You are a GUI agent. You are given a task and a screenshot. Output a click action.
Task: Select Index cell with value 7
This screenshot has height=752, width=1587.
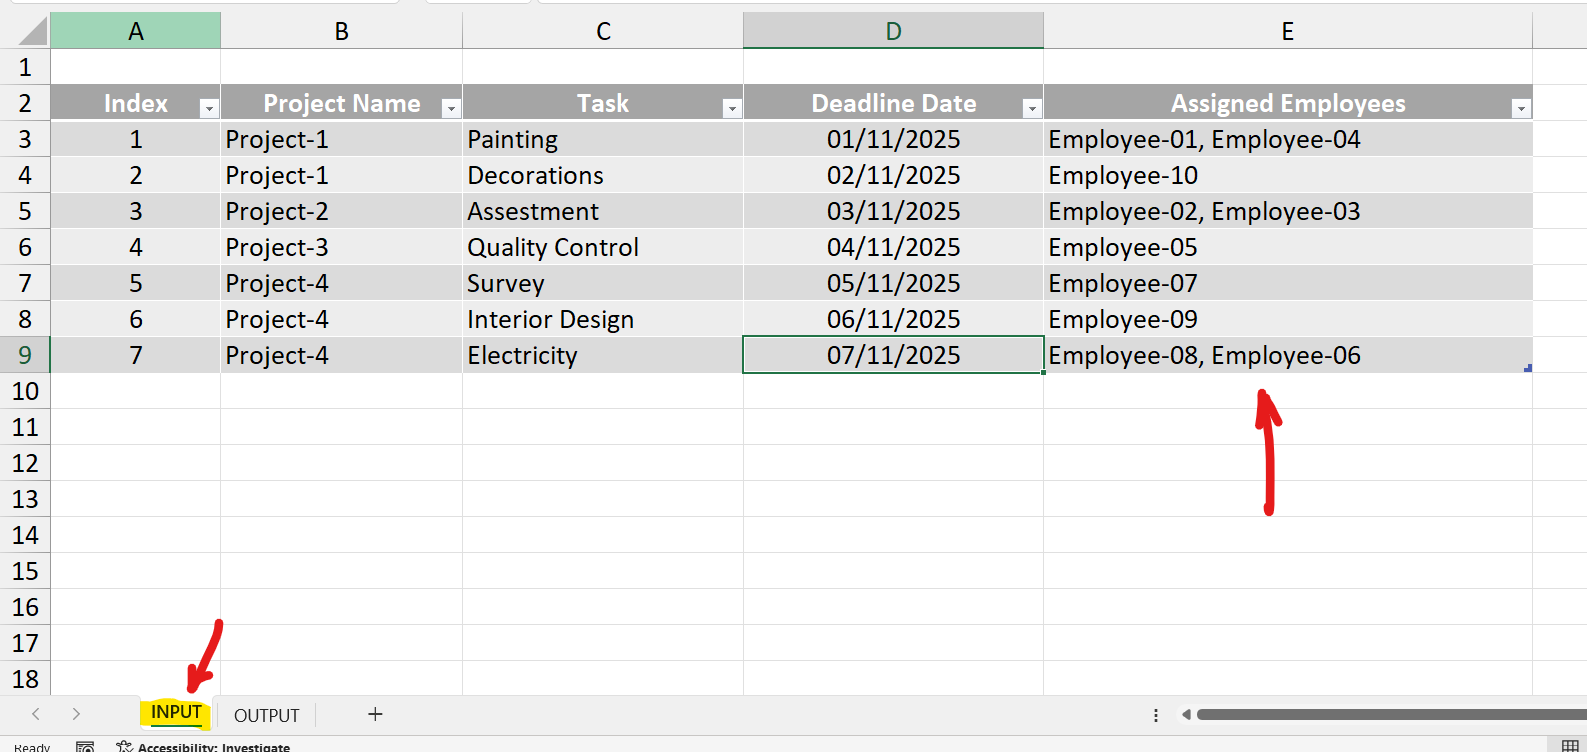pos(135,355)
